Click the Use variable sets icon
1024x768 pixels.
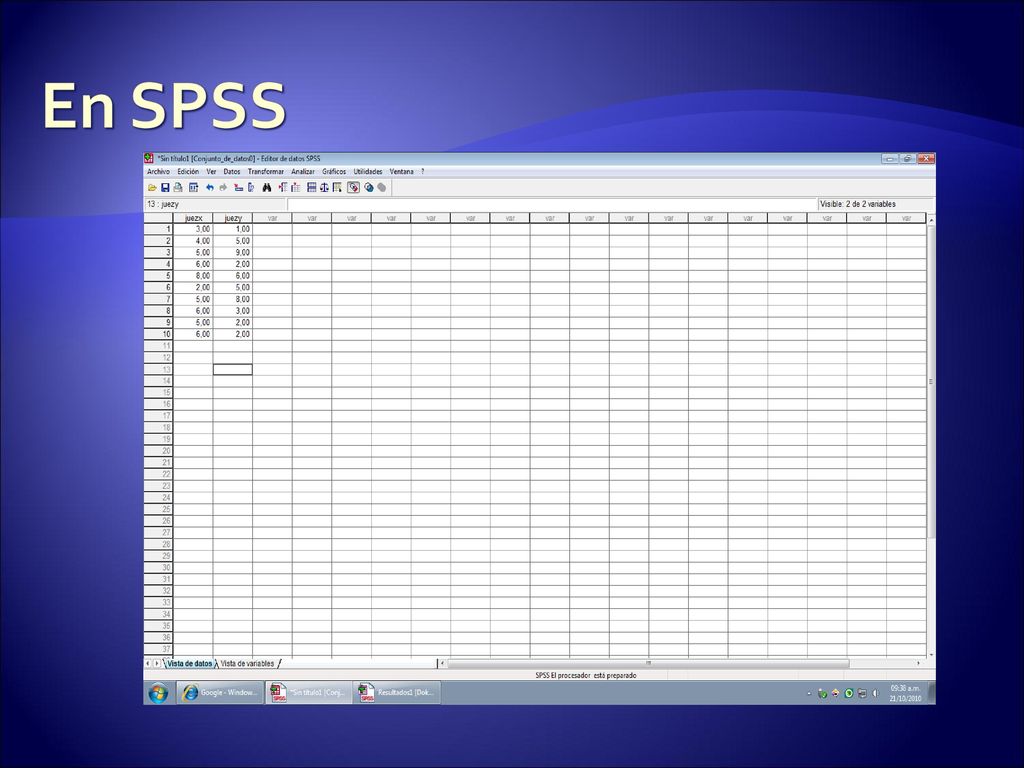pyautogui.click(x=369, y=187)
